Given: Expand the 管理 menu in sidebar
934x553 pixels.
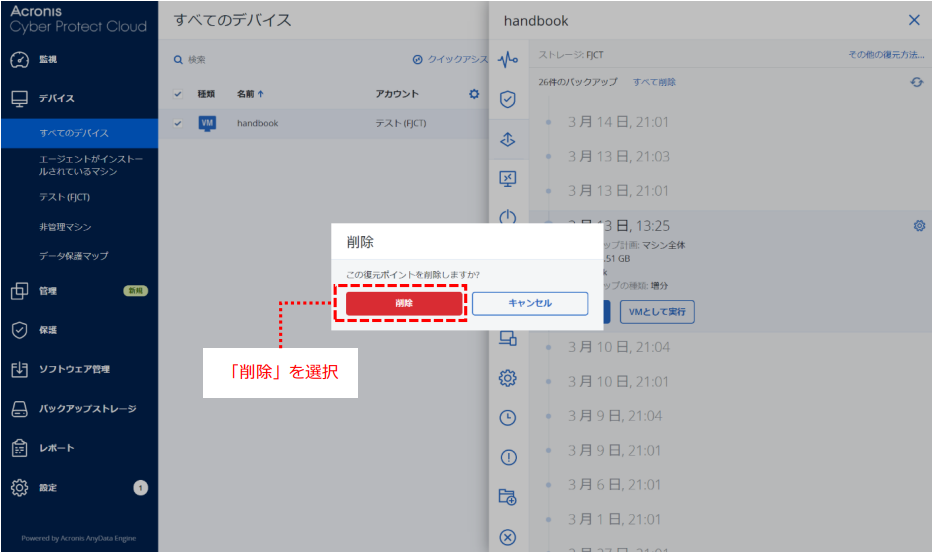Looking at the screenshot, I should (x=48, y=291).
